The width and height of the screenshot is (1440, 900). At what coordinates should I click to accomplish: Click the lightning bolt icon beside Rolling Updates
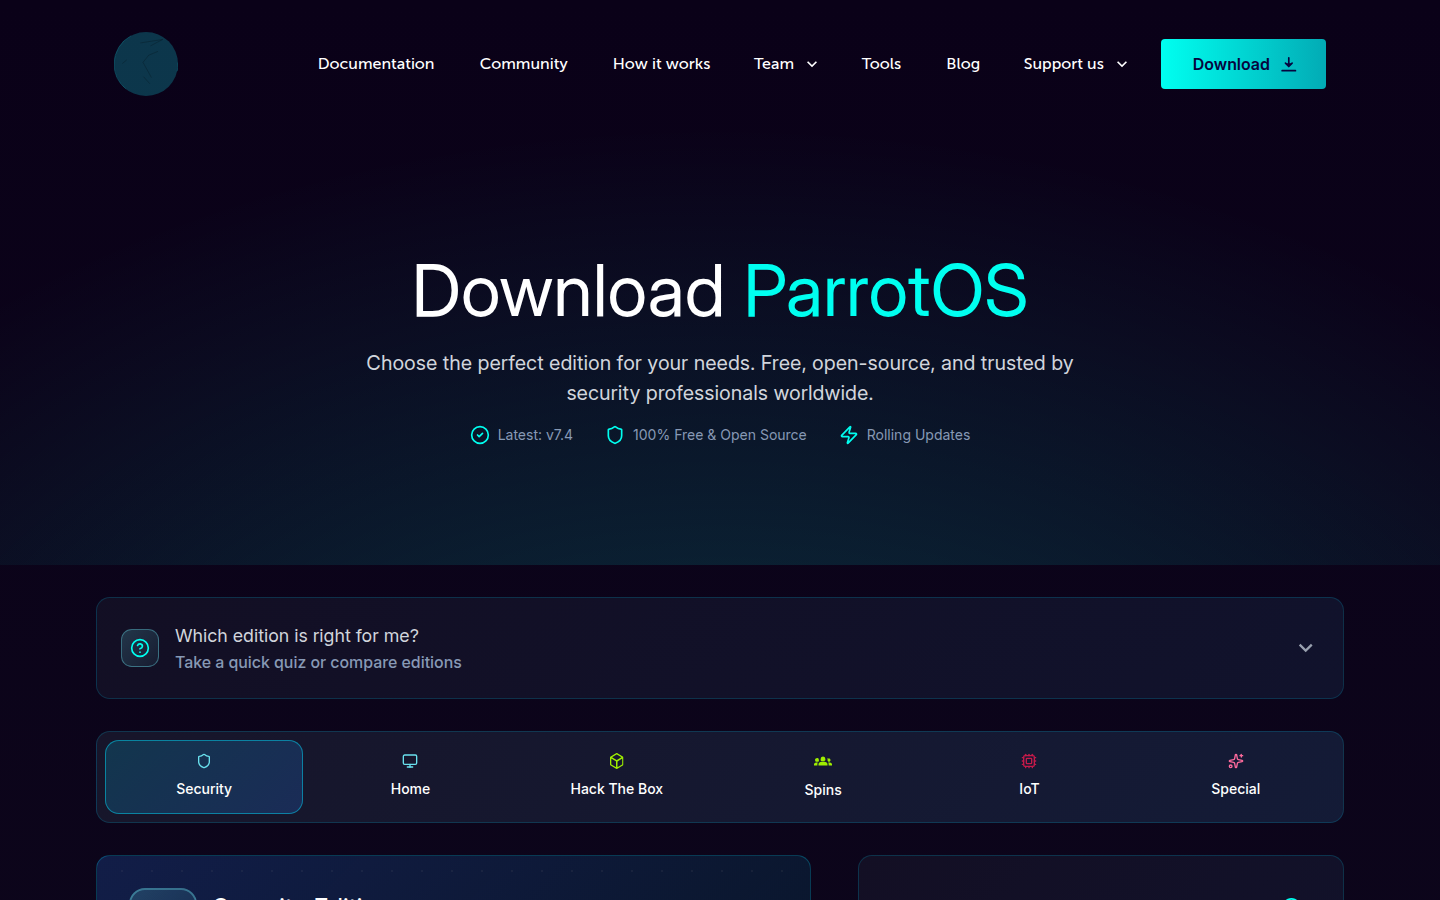tap(849, 435)
